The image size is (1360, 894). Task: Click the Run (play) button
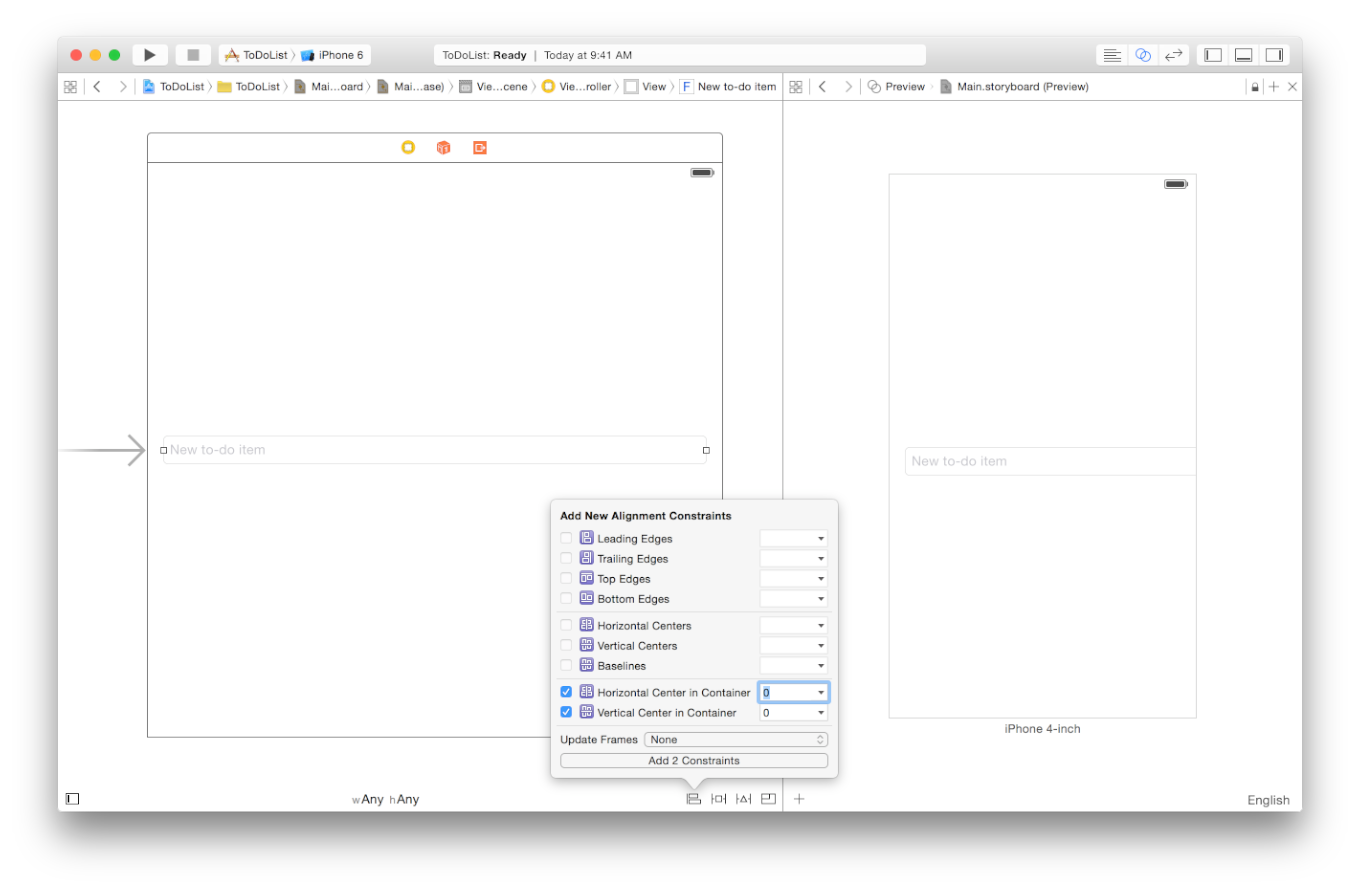click(150, 55)
